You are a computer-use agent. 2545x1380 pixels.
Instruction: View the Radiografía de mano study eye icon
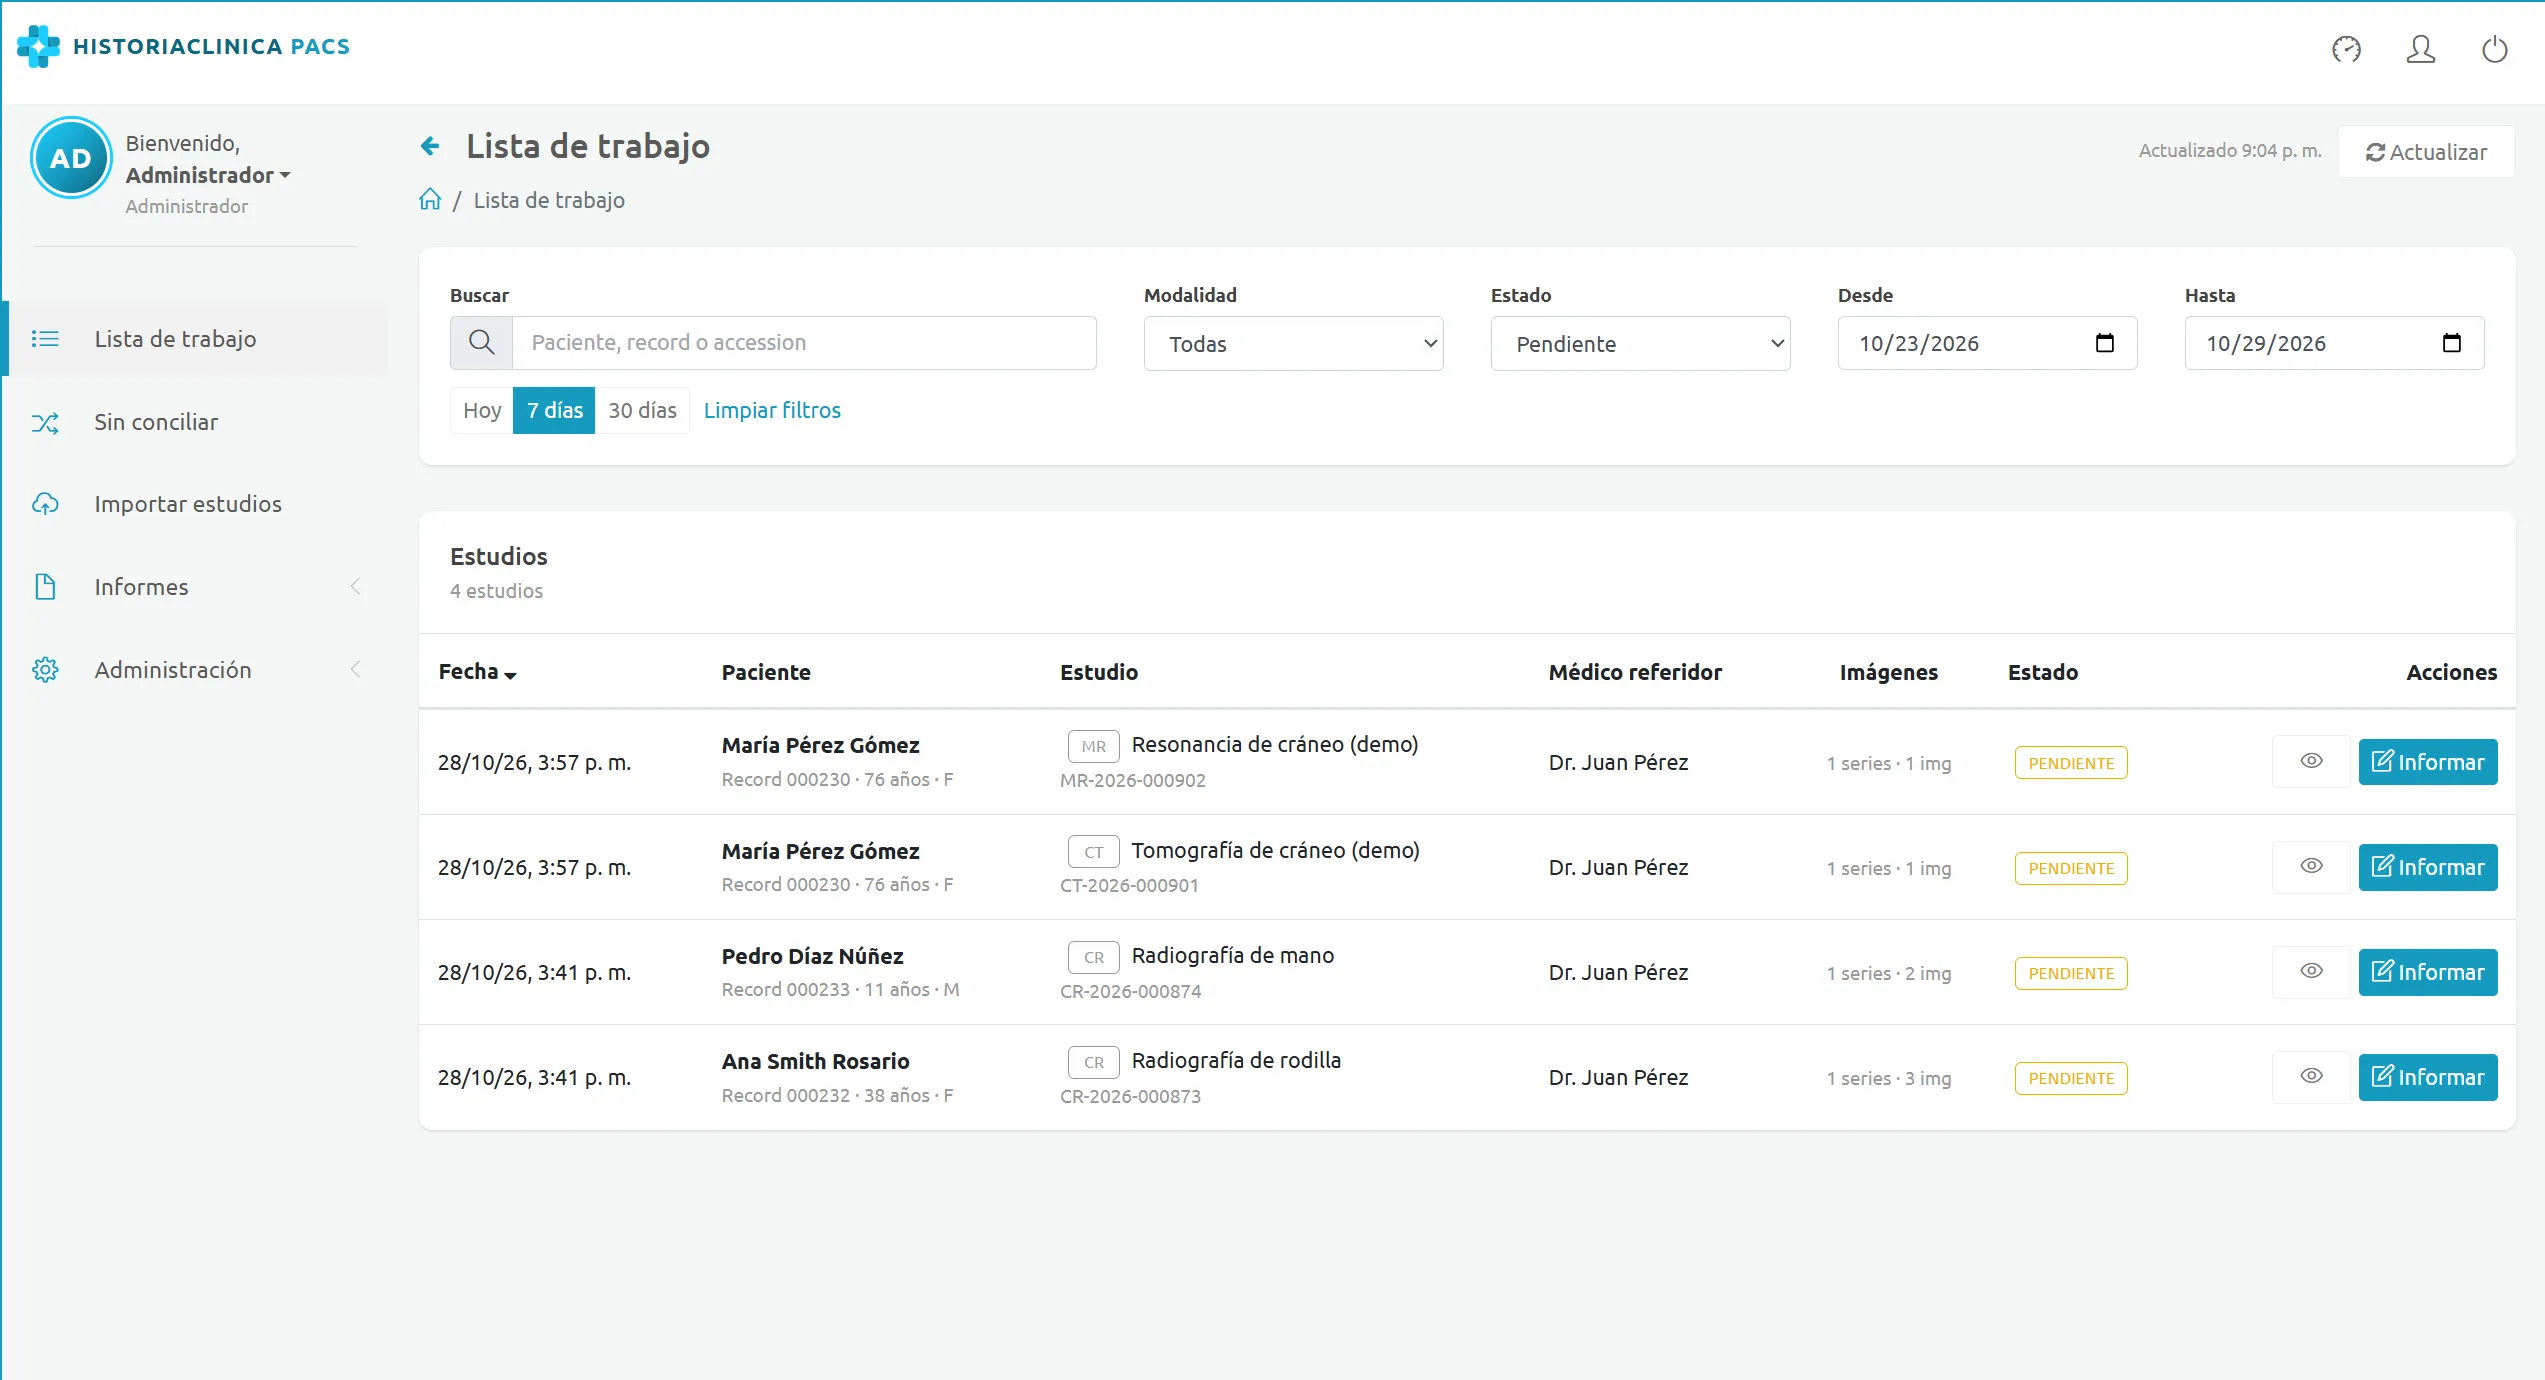click(x=2310, y=972)
